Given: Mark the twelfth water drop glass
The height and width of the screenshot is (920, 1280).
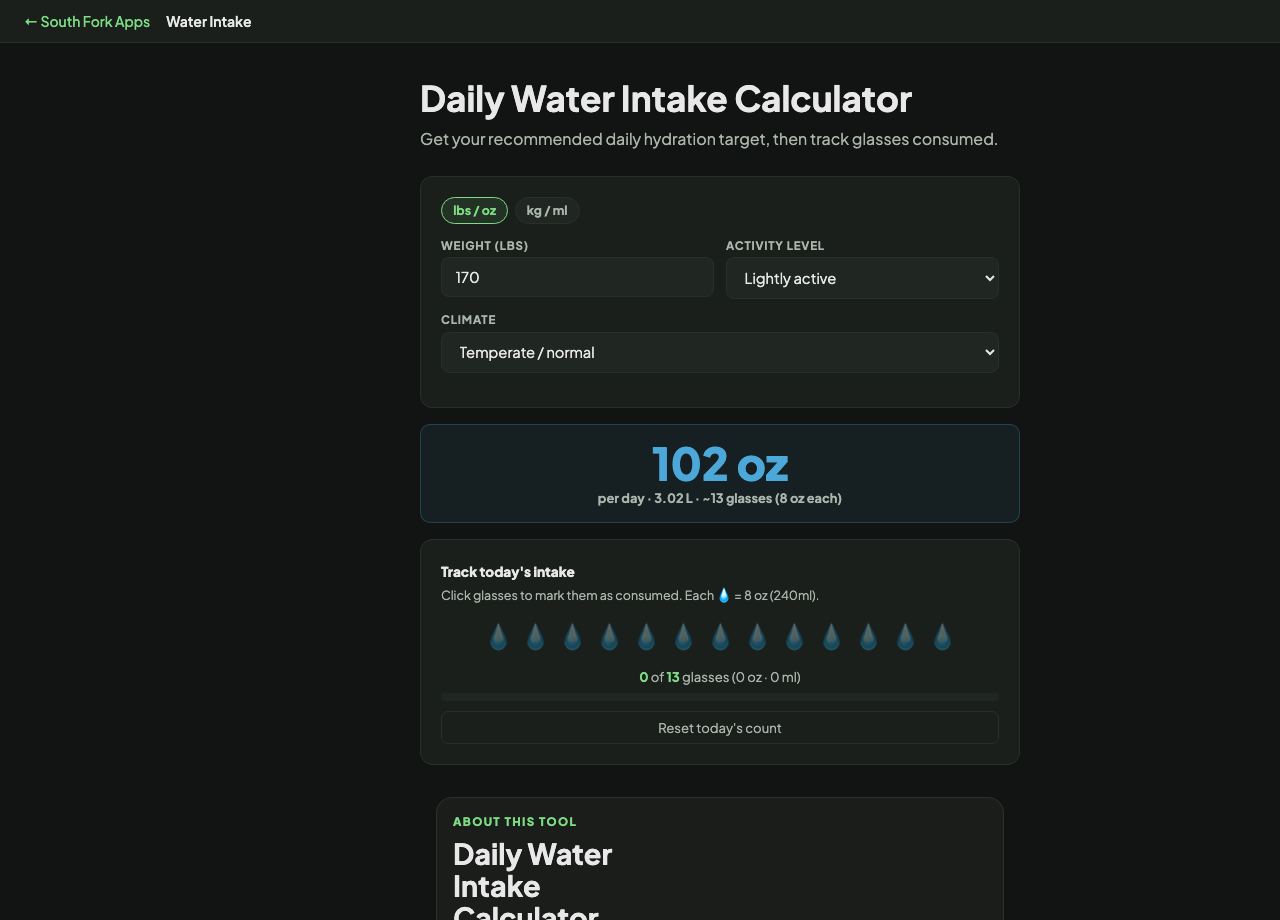Looking at the screenshot, I should [905, 637].
